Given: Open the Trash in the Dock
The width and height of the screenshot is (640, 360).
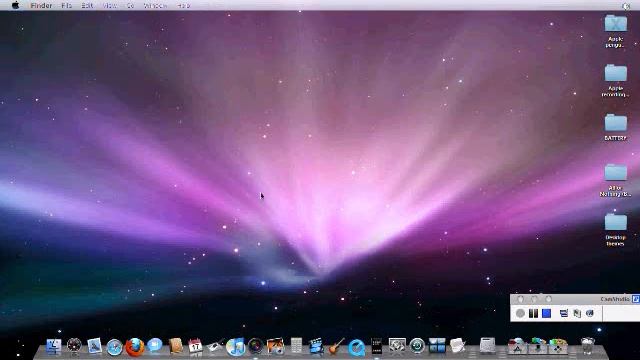Looking at the screenshot, I should (587, 346).
